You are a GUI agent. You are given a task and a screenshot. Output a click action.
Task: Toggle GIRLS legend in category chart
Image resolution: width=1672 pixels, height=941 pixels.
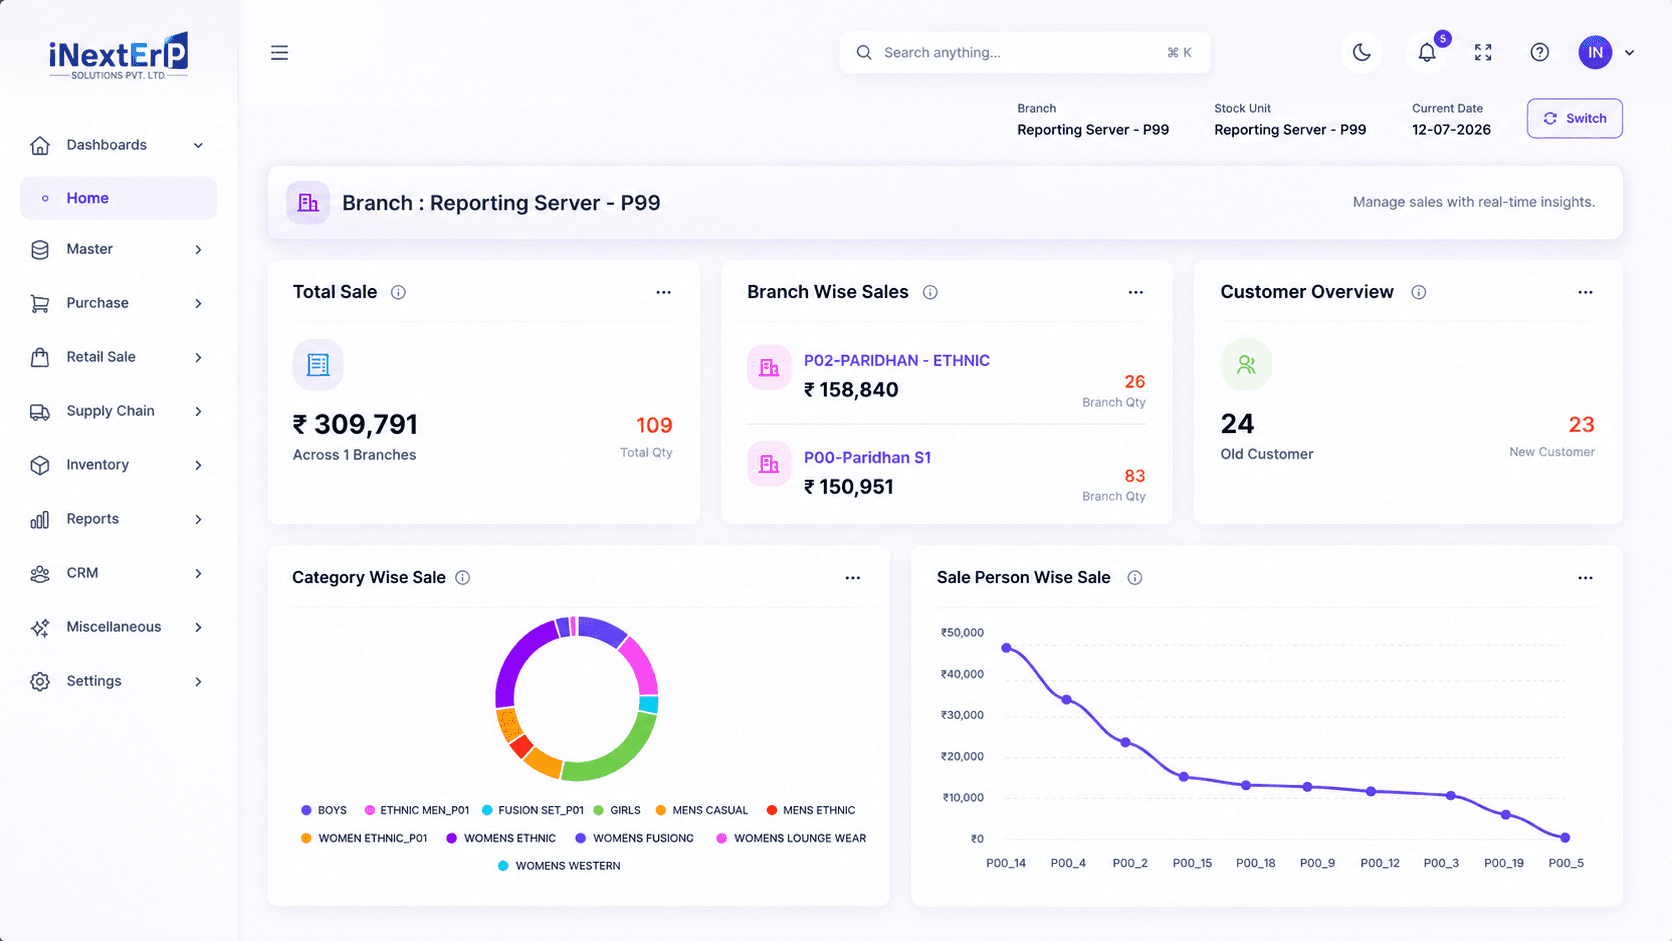pyautogui.click(x=617, y=810)
